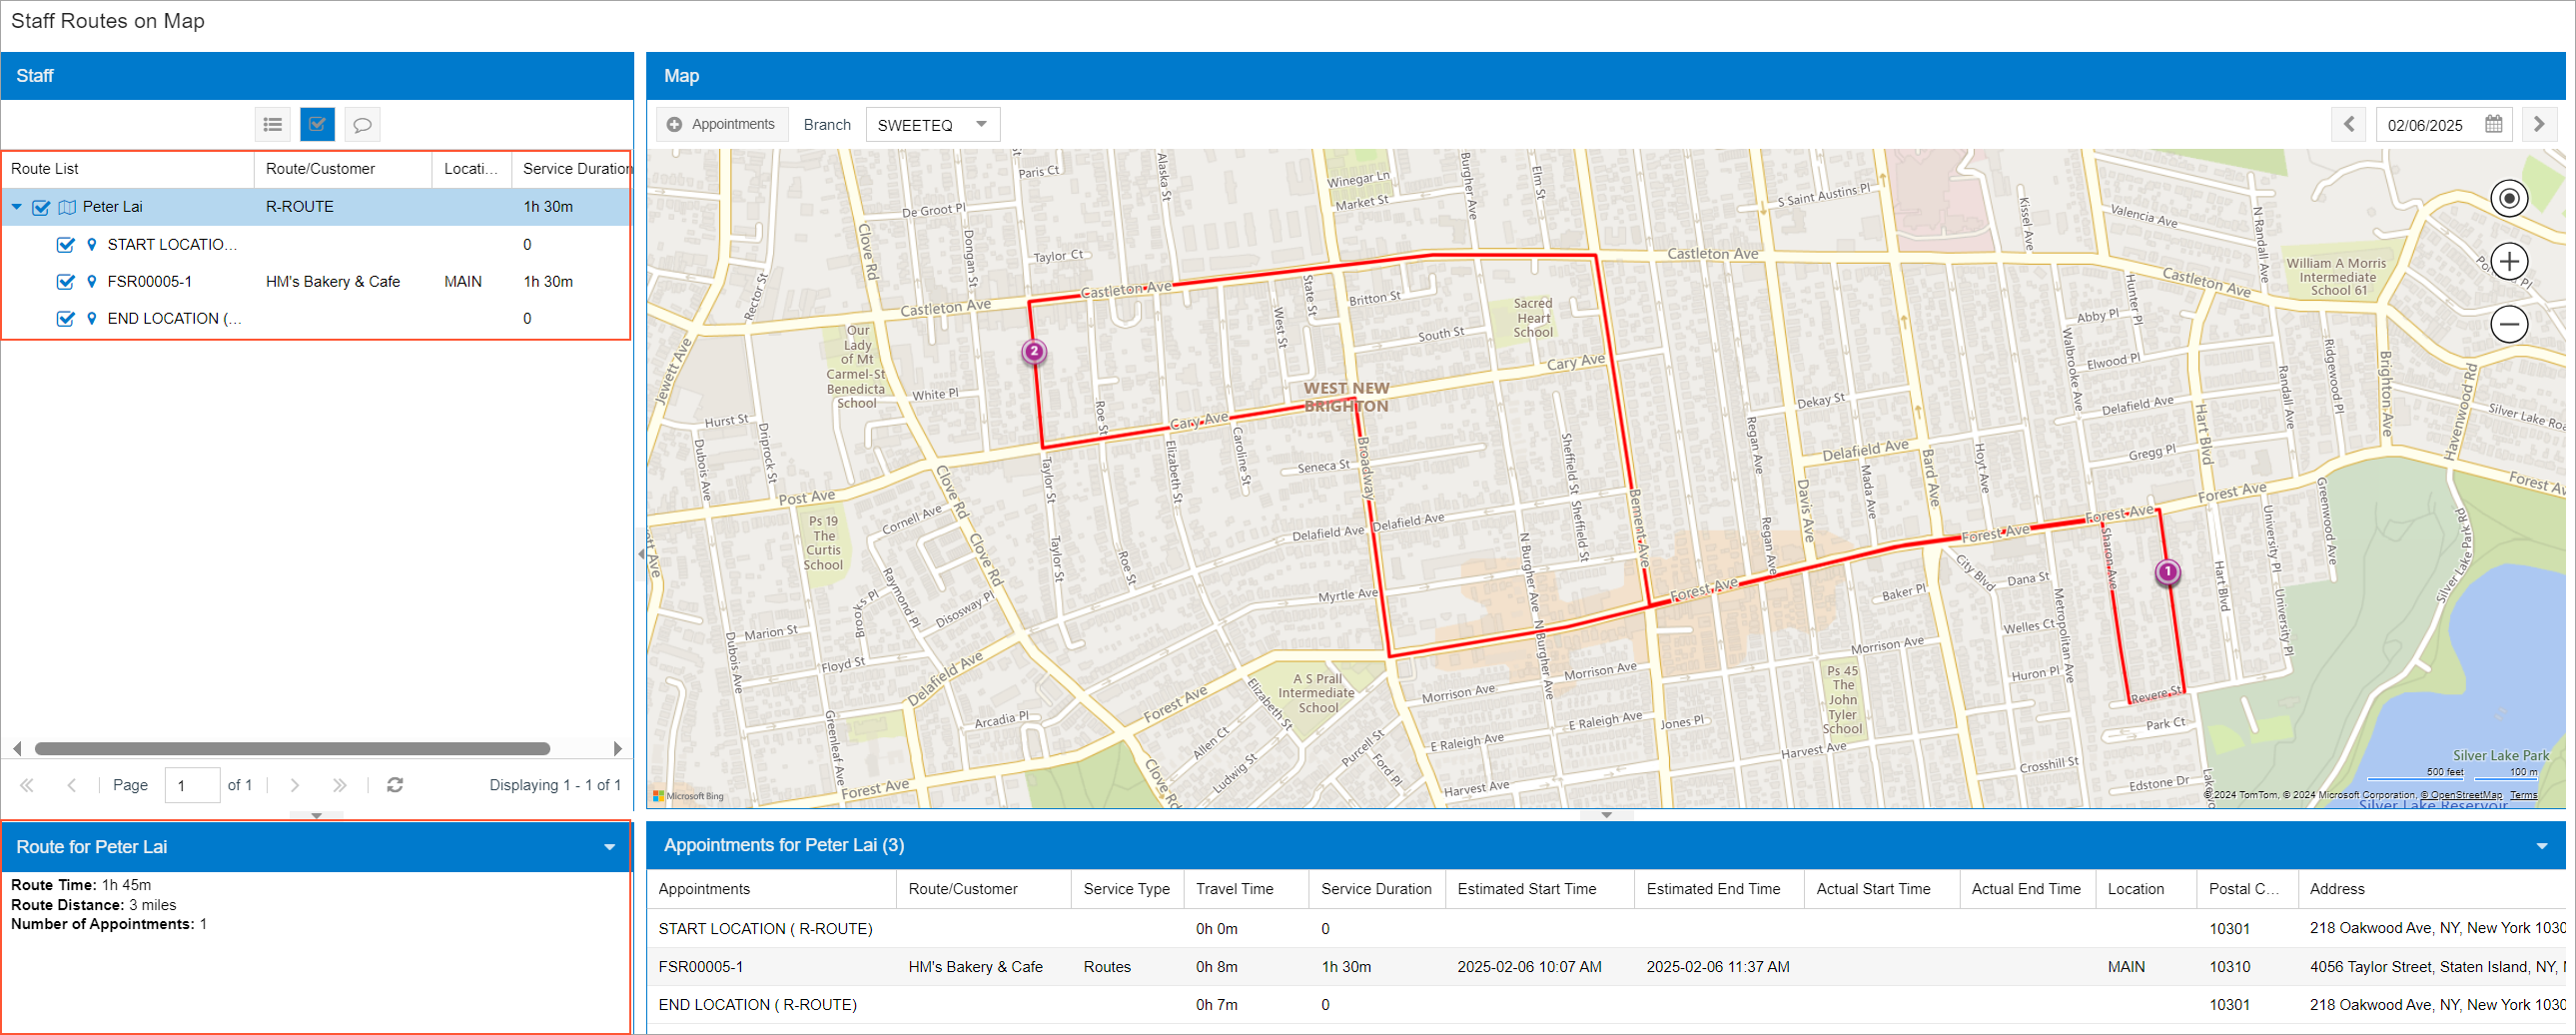Select the FSR00005-1 appointment table row
The height and width of the screenshot is (1035, 2576).
click(x=1606, y=967)
